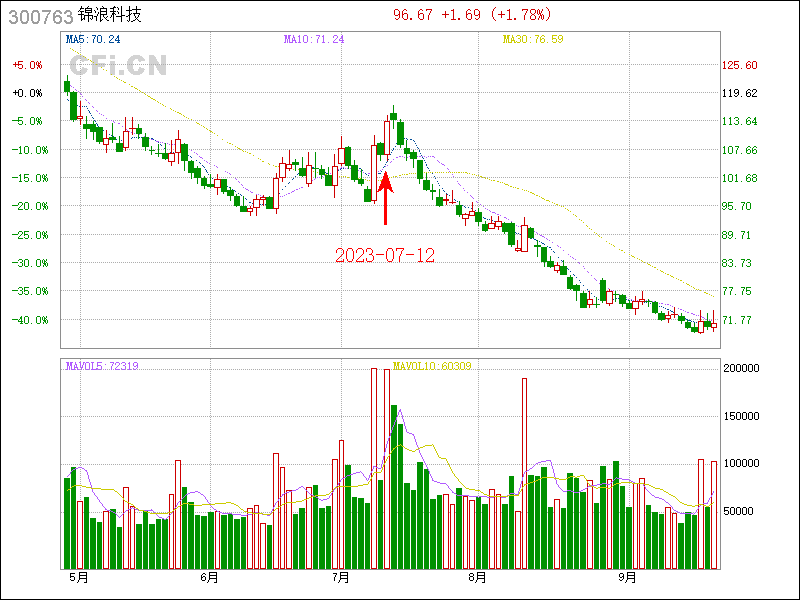Select the MA30:76.59 indicator label
The width and height of the screenshot is (800, 600).
(x=533, y=39)
